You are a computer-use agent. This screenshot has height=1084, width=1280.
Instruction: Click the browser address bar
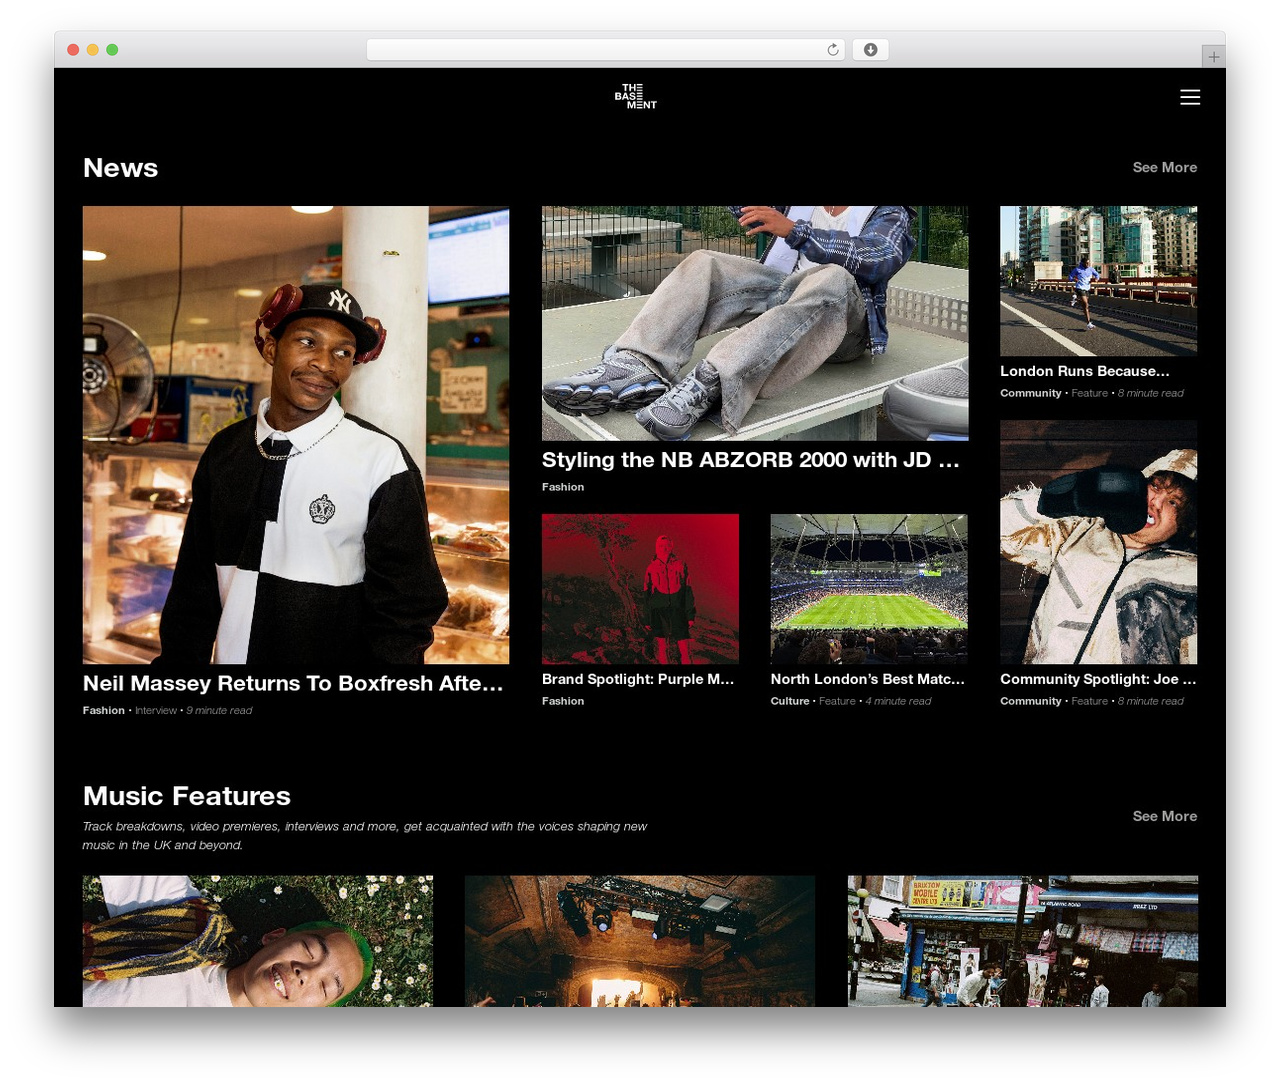605,50
